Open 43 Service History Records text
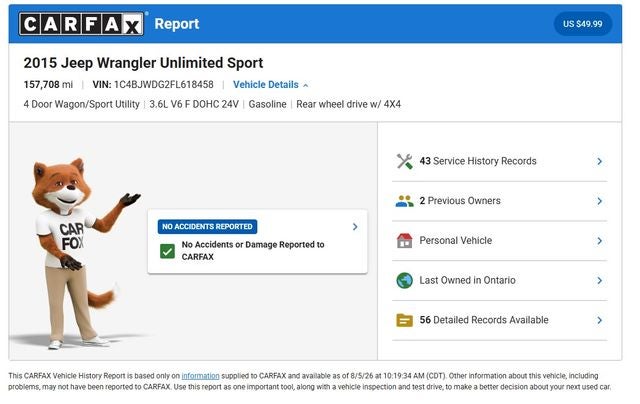Screen dimensions: 640x404 click(x=478, y=161)
